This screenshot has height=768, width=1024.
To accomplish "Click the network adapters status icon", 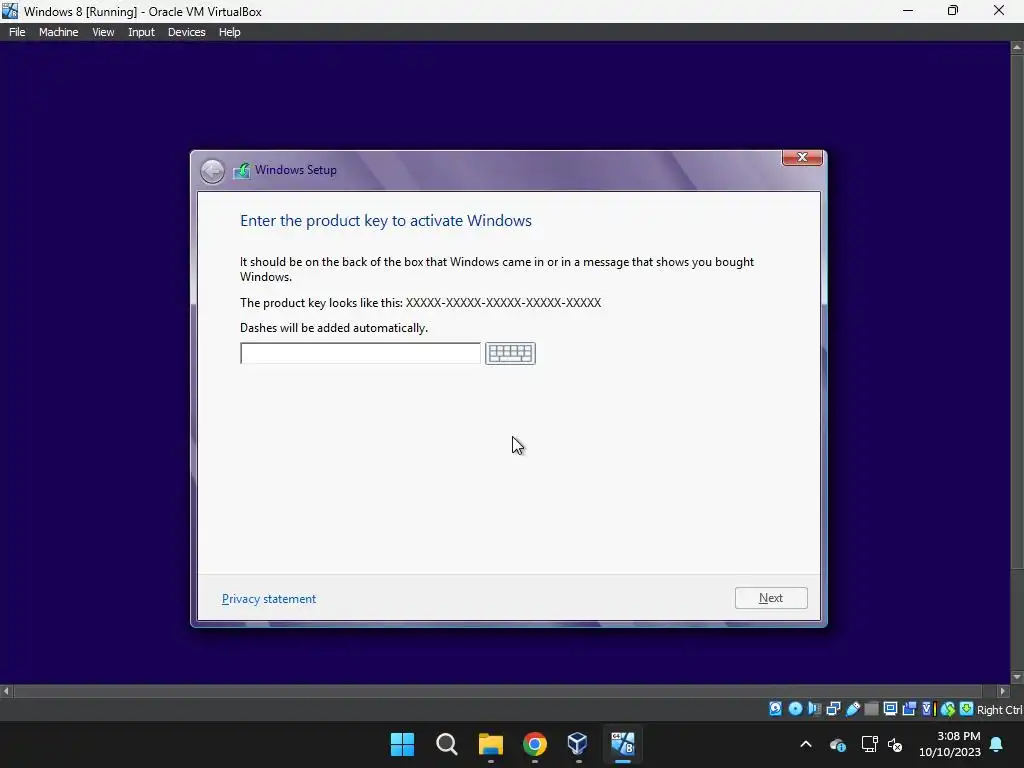I will (833, 709).
